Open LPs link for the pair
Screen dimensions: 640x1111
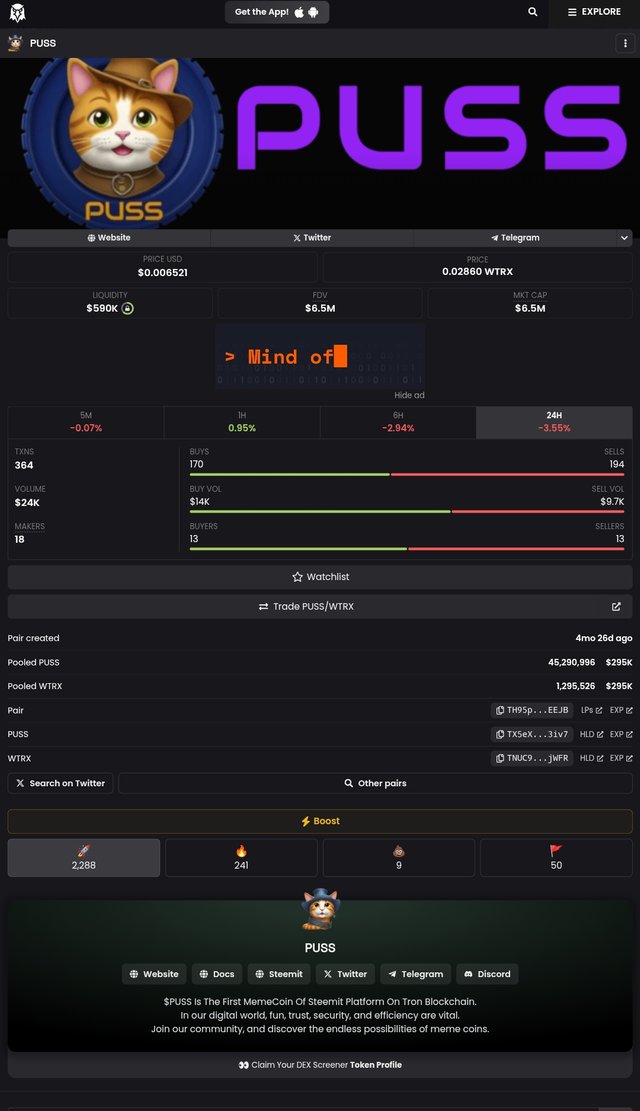coord(591,710)
